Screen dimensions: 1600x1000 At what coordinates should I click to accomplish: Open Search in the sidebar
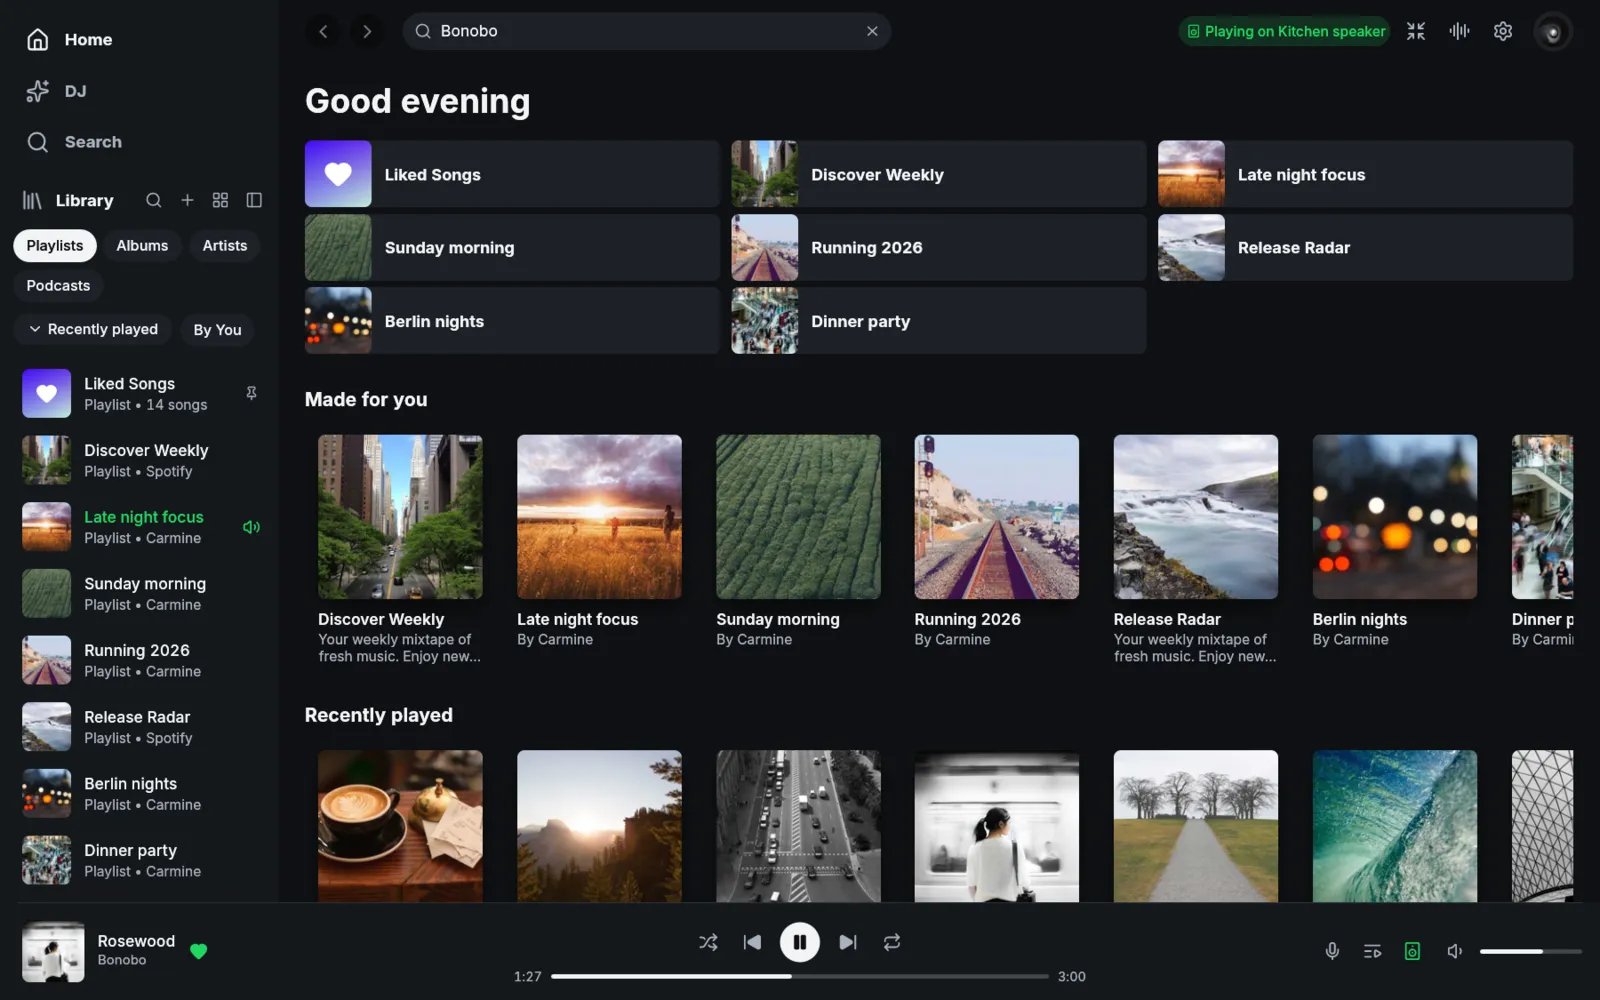74,142
